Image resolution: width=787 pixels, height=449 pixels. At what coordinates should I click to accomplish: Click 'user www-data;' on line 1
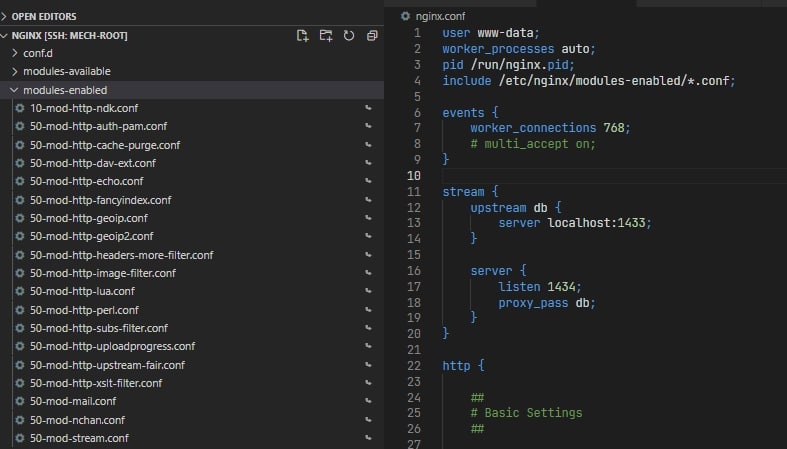491,33
